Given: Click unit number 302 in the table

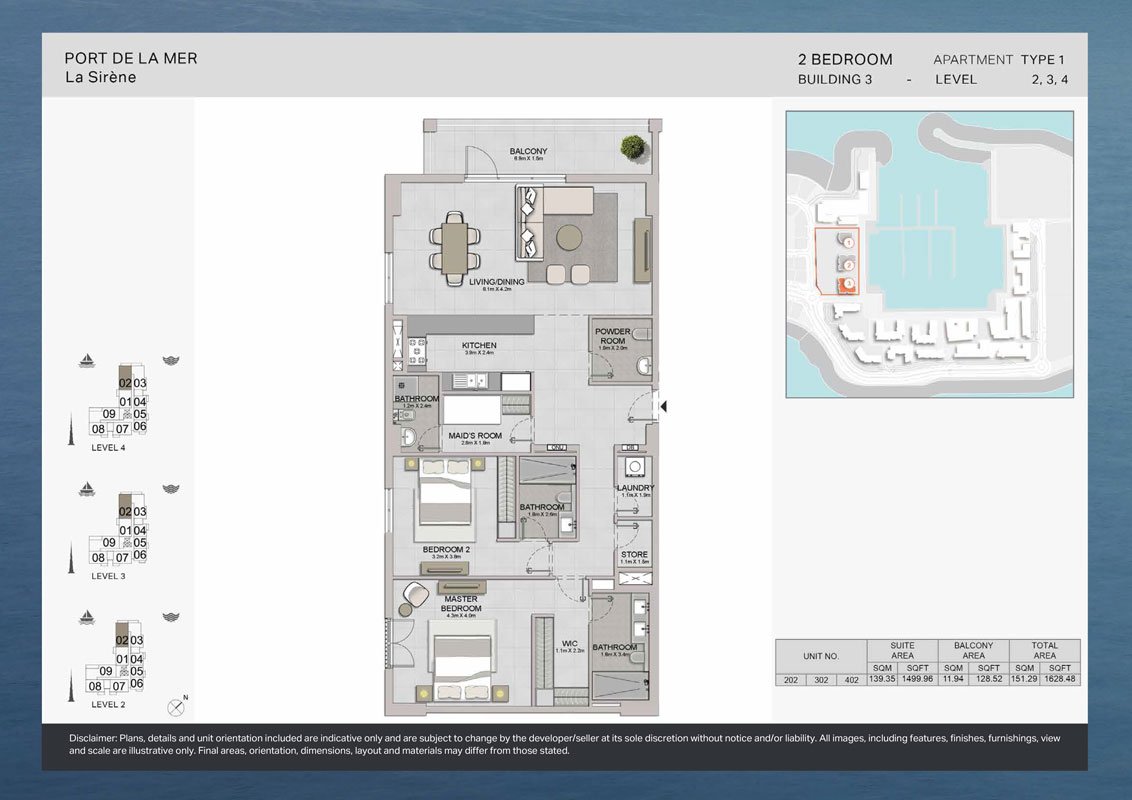Looking at the screenshot, I should pyautogui.click(x=821, y=680).
